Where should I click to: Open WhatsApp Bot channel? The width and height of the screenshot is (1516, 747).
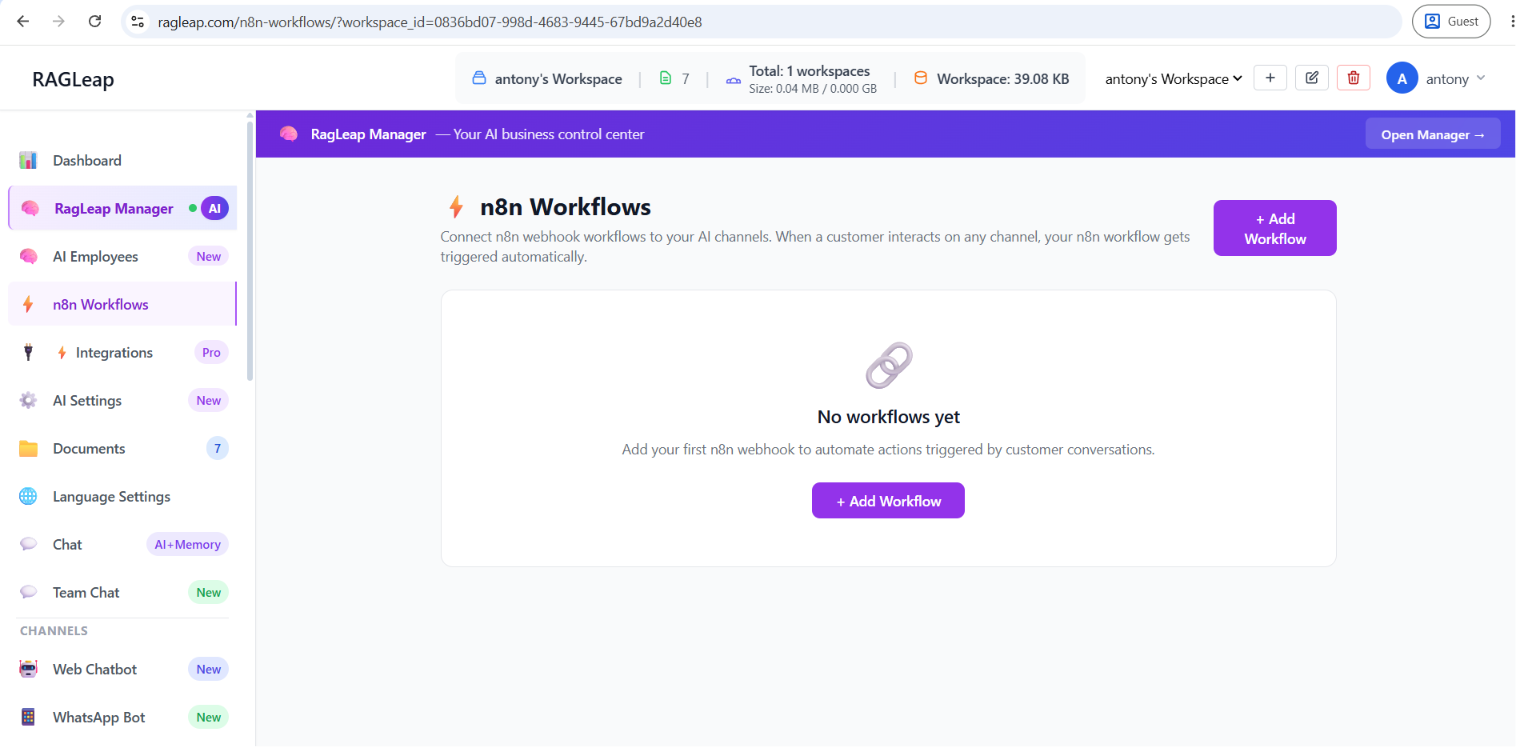point(123,717)
